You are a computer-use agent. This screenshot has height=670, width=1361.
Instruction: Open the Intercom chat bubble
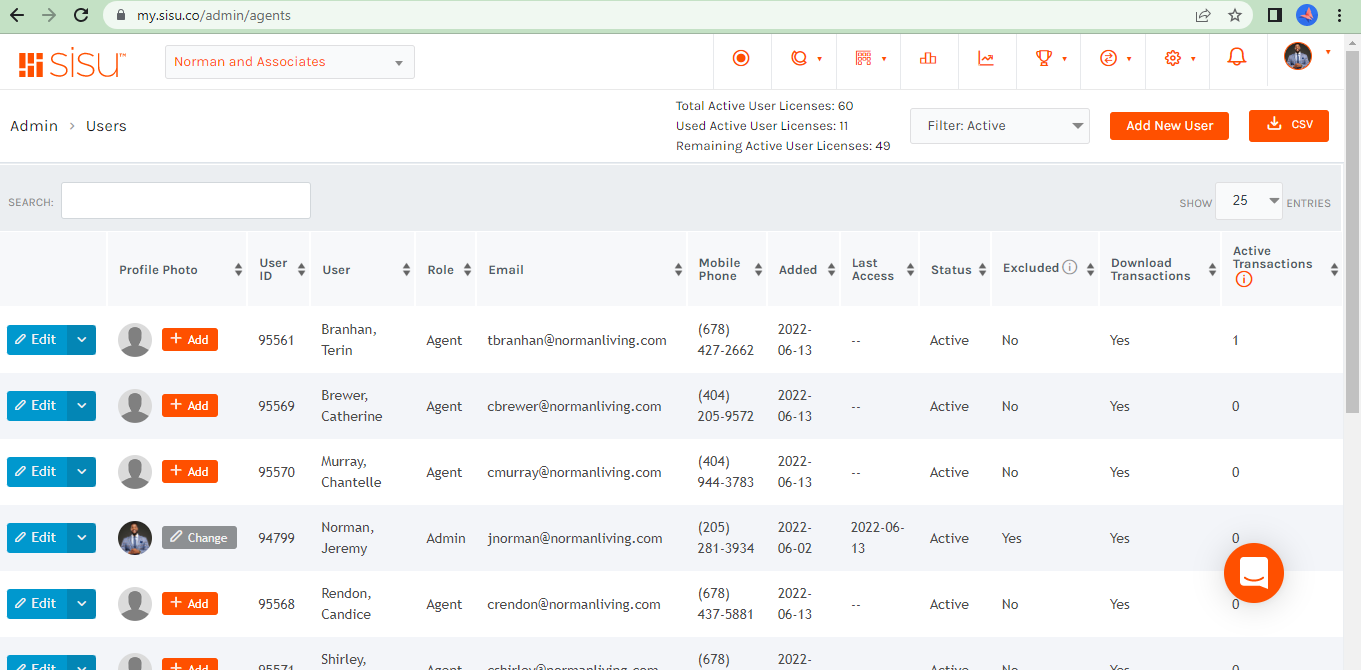(x=1253, y=573)
